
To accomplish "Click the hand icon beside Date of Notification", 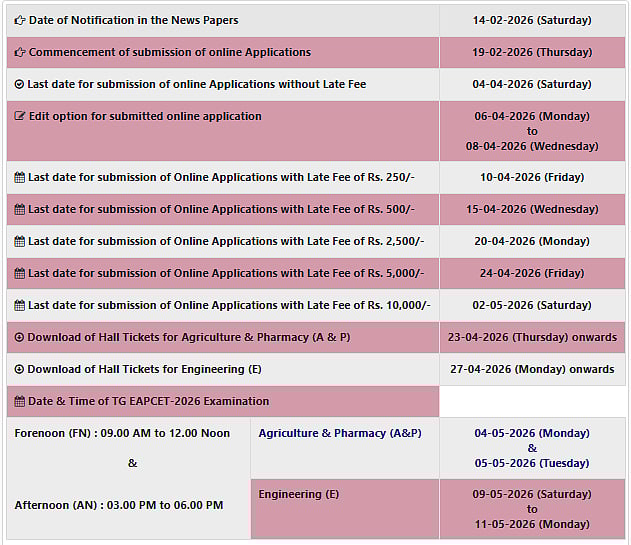I will coord(20,20).
